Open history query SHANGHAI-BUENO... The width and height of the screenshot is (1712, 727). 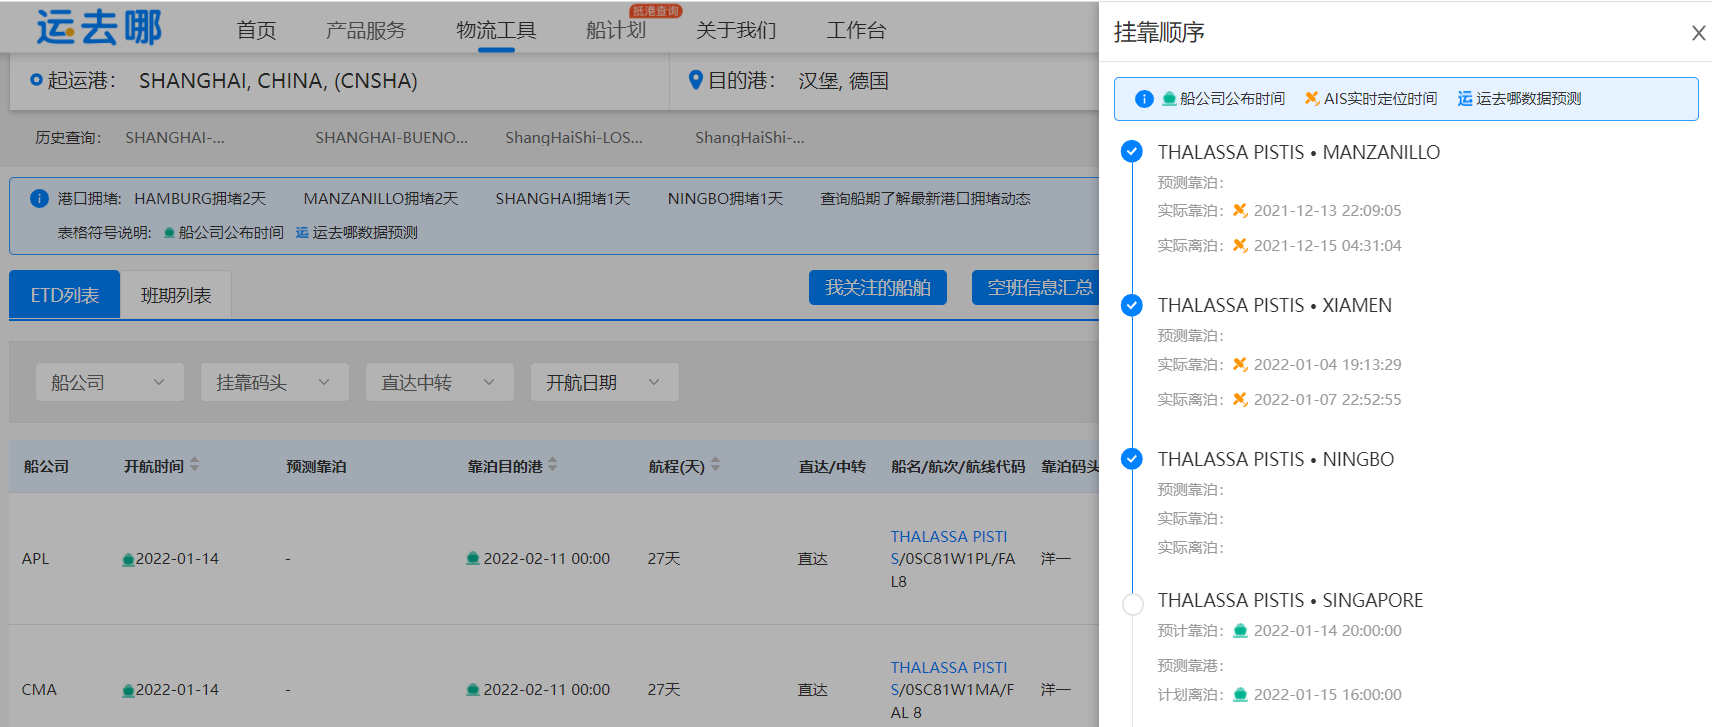(392, 138)
